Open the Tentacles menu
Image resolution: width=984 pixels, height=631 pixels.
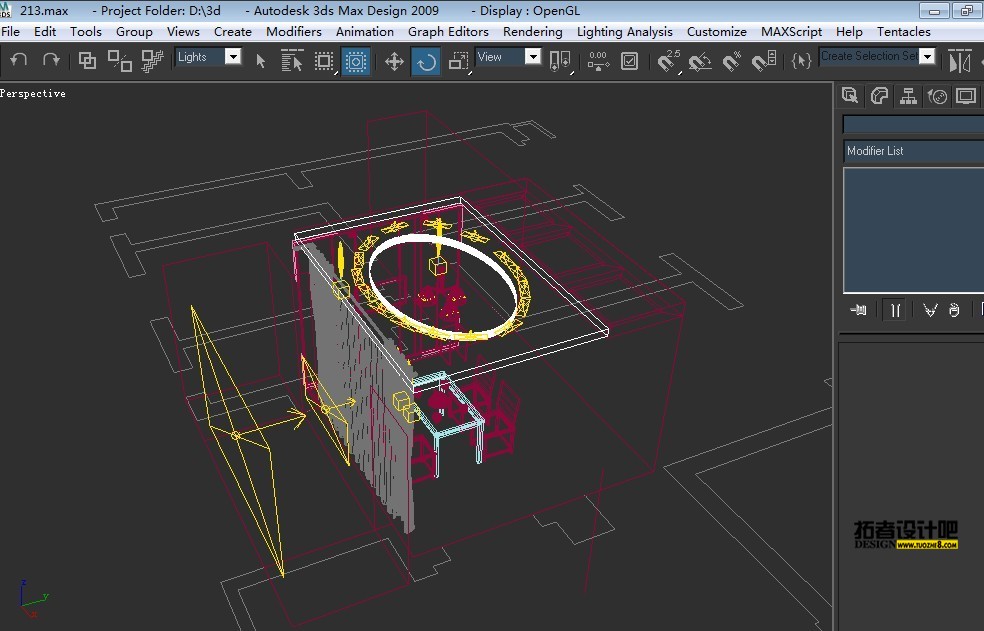tap(904, 31)
